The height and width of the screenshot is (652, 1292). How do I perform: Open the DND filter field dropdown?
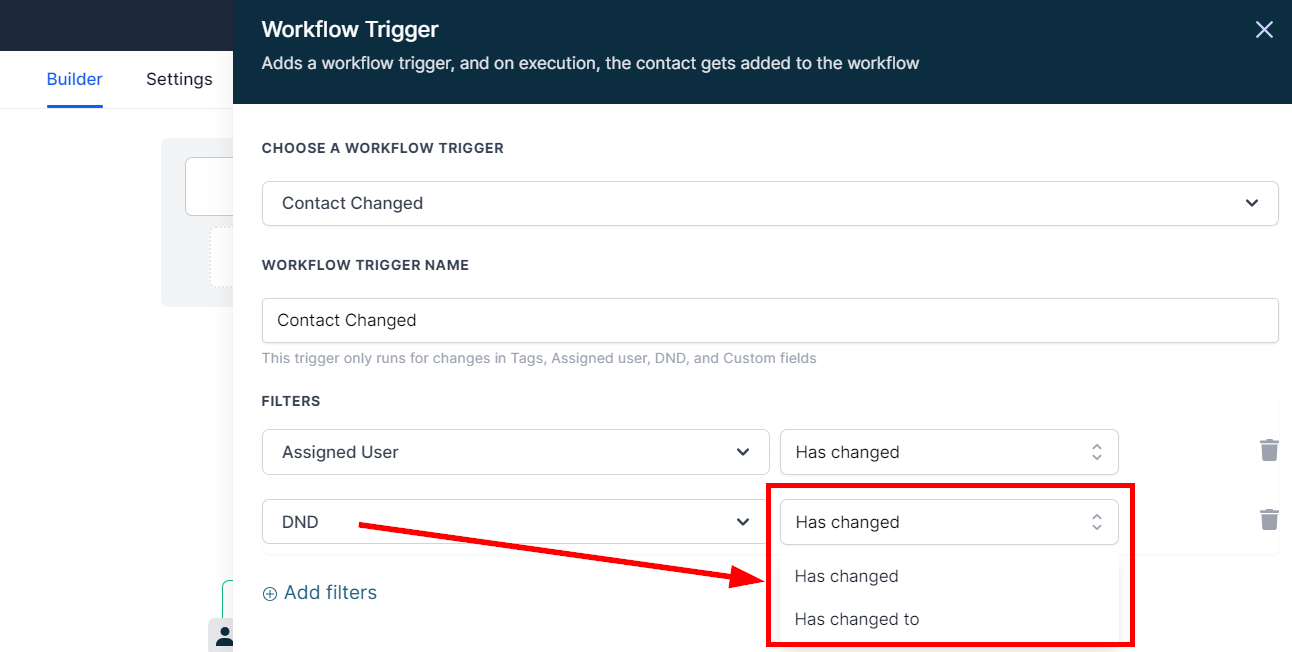(514, 522)
